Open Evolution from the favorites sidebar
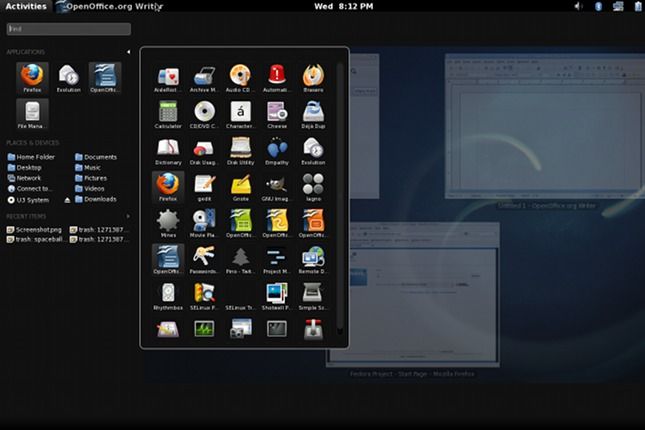This screenshot has height=430, width=645. [68, 78]
